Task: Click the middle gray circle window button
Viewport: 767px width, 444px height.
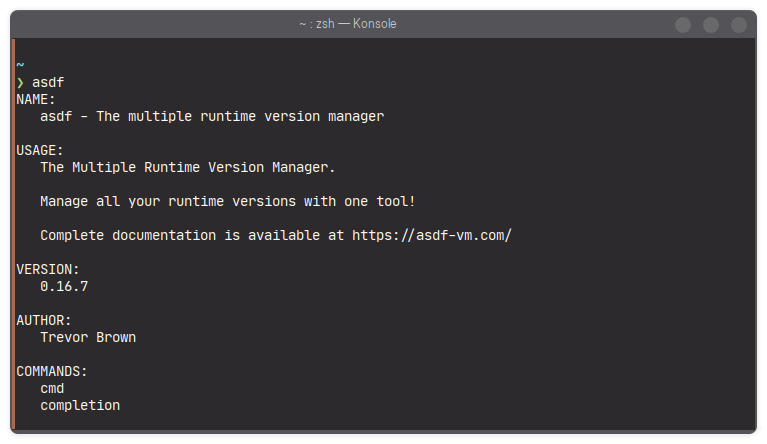Action: pyautogui.click(x=711, y=25)
